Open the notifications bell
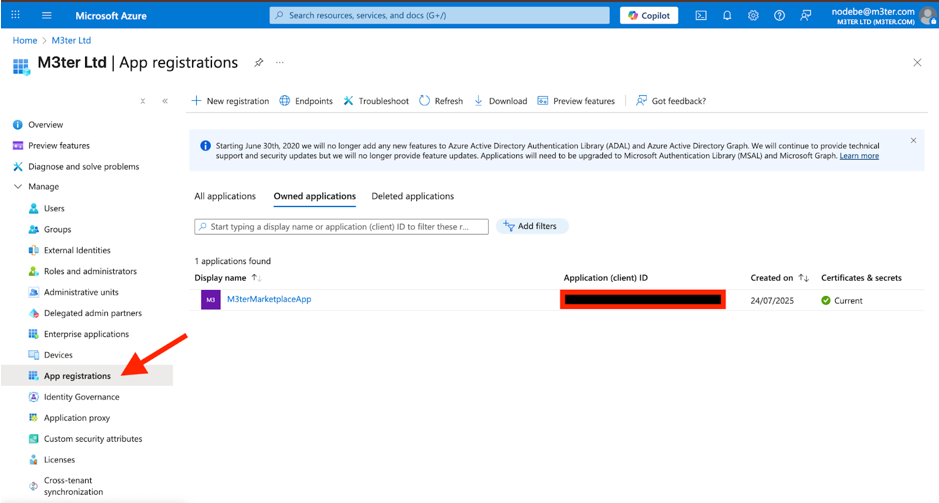The width and height of the screenshot is (939, 503). pyautogui.click(x=727, y=16)
